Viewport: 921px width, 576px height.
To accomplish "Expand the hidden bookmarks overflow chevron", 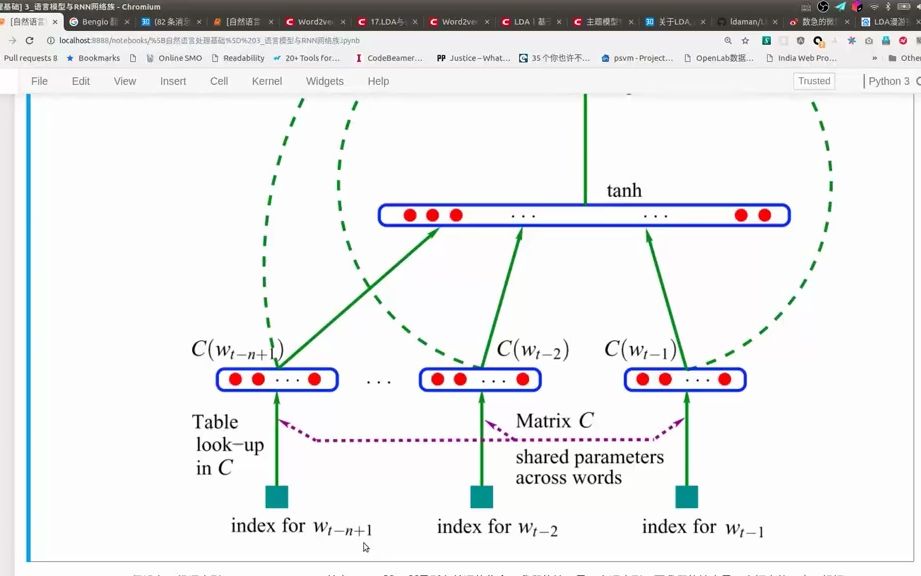I will point(875,58).
